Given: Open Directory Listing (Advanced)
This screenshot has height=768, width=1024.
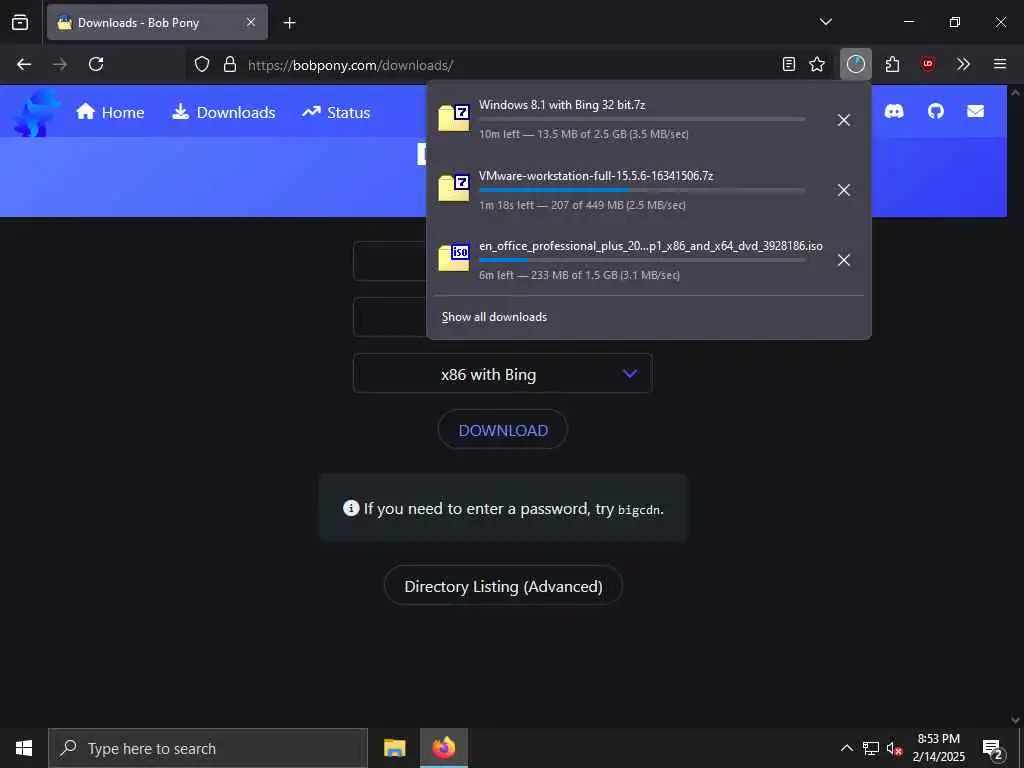Looking at the screenshot, I should click(503, 586).
